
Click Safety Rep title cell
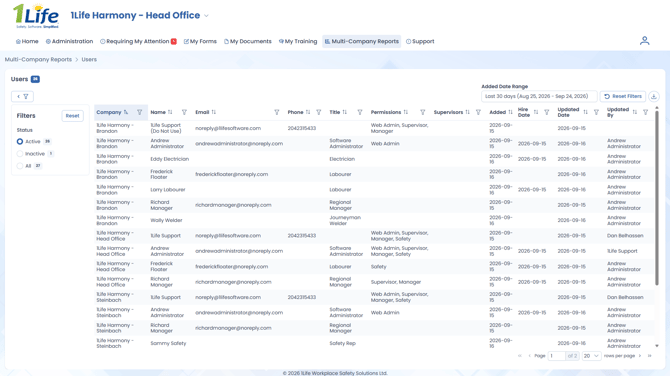[x=342, y=344]
